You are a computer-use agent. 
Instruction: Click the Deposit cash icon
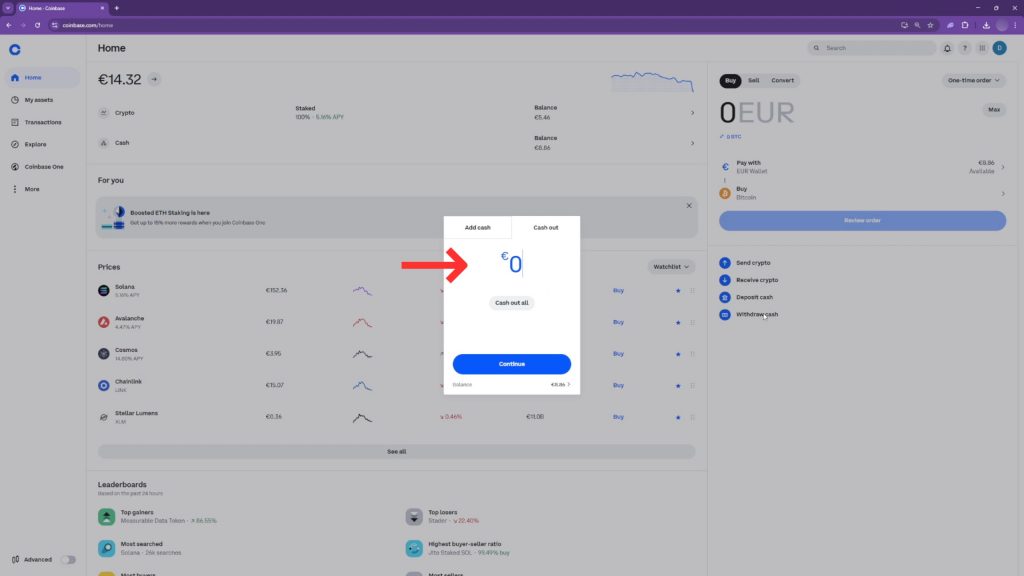pyautogui.click(x=725, y=297)
